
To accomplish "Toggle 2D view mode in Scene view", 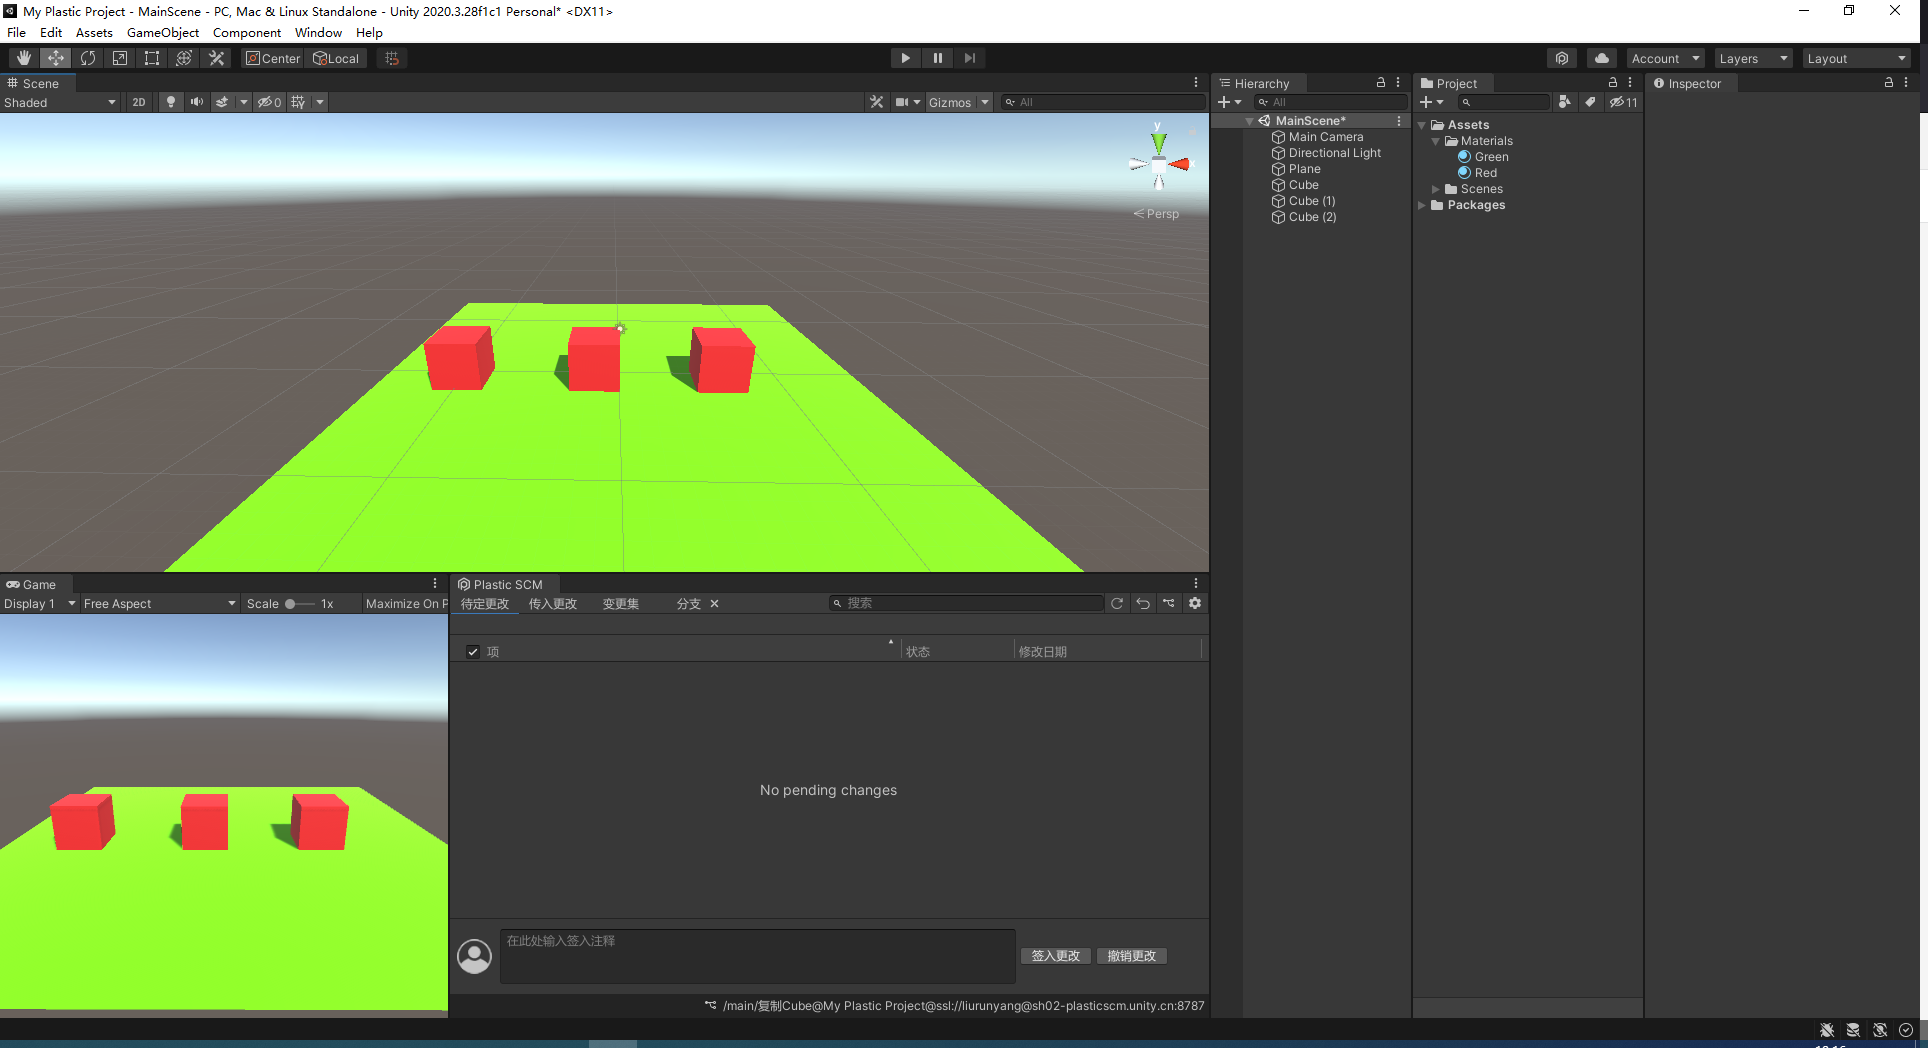I will [x=138, y=101].
